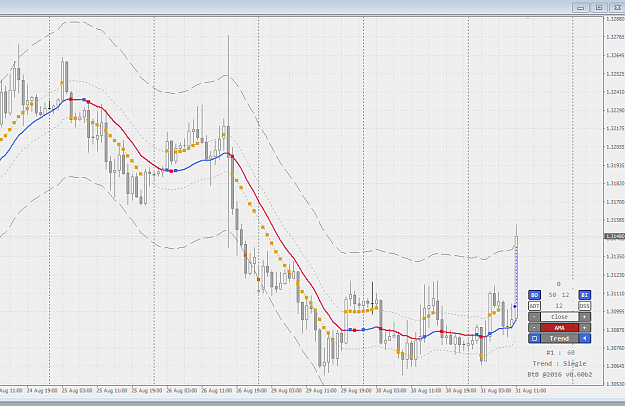Click the '#1 : 60' label
Image resolution: width=625 pixels, height=406 pixels.
coord(561,353)
